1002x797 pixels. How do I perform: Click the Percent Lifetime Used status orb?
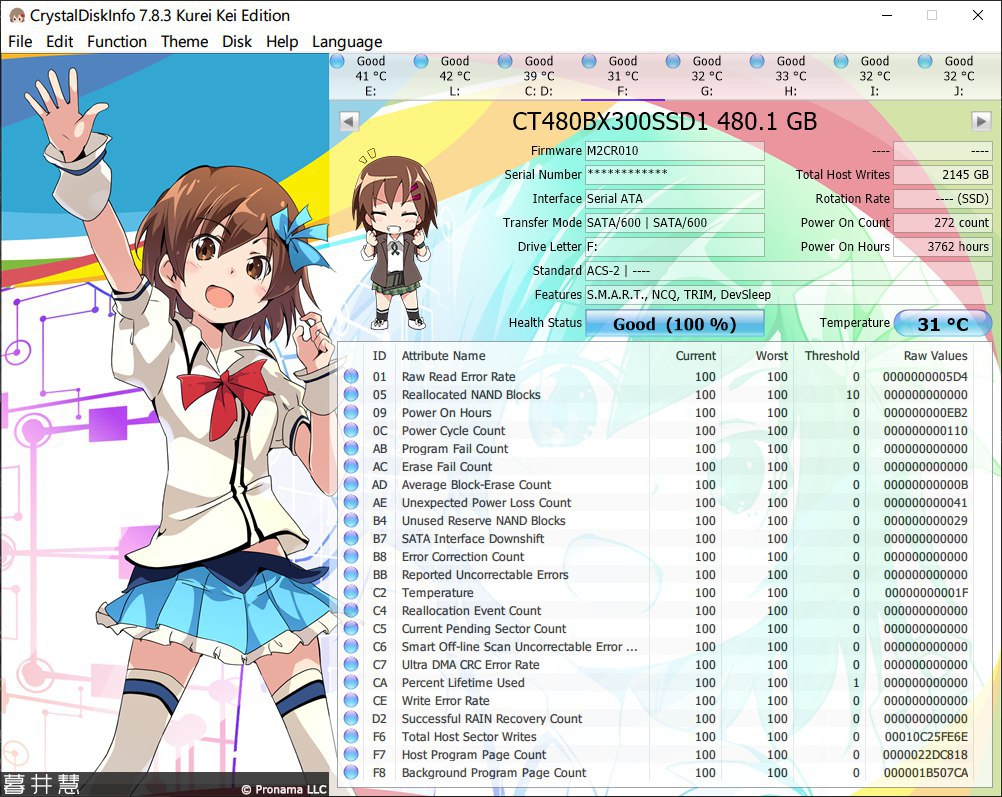point(351,683)
